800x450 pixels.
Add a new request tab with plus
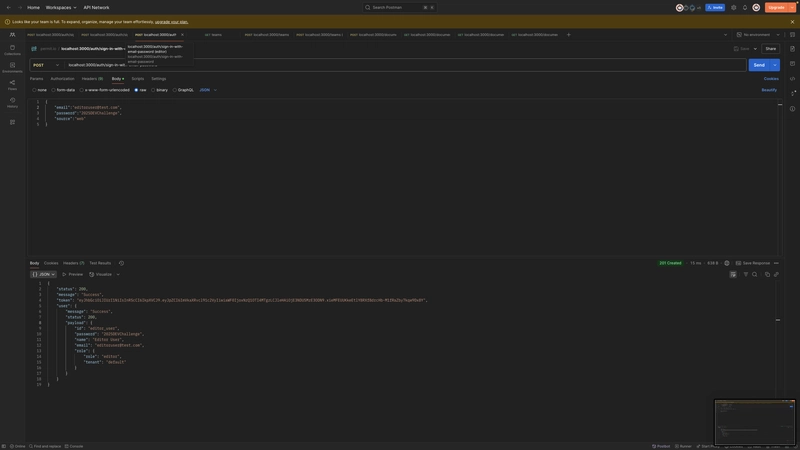click(568, 35)
